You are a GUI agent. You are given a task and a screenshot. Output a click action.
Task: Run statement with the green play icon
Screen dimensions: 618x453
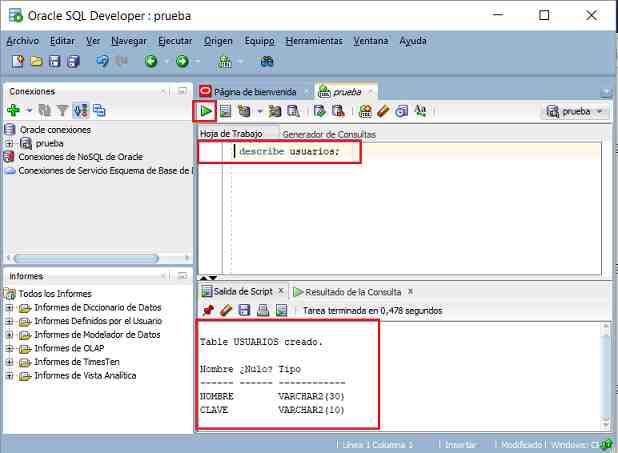pyautogui.click(x=205, y=112)
